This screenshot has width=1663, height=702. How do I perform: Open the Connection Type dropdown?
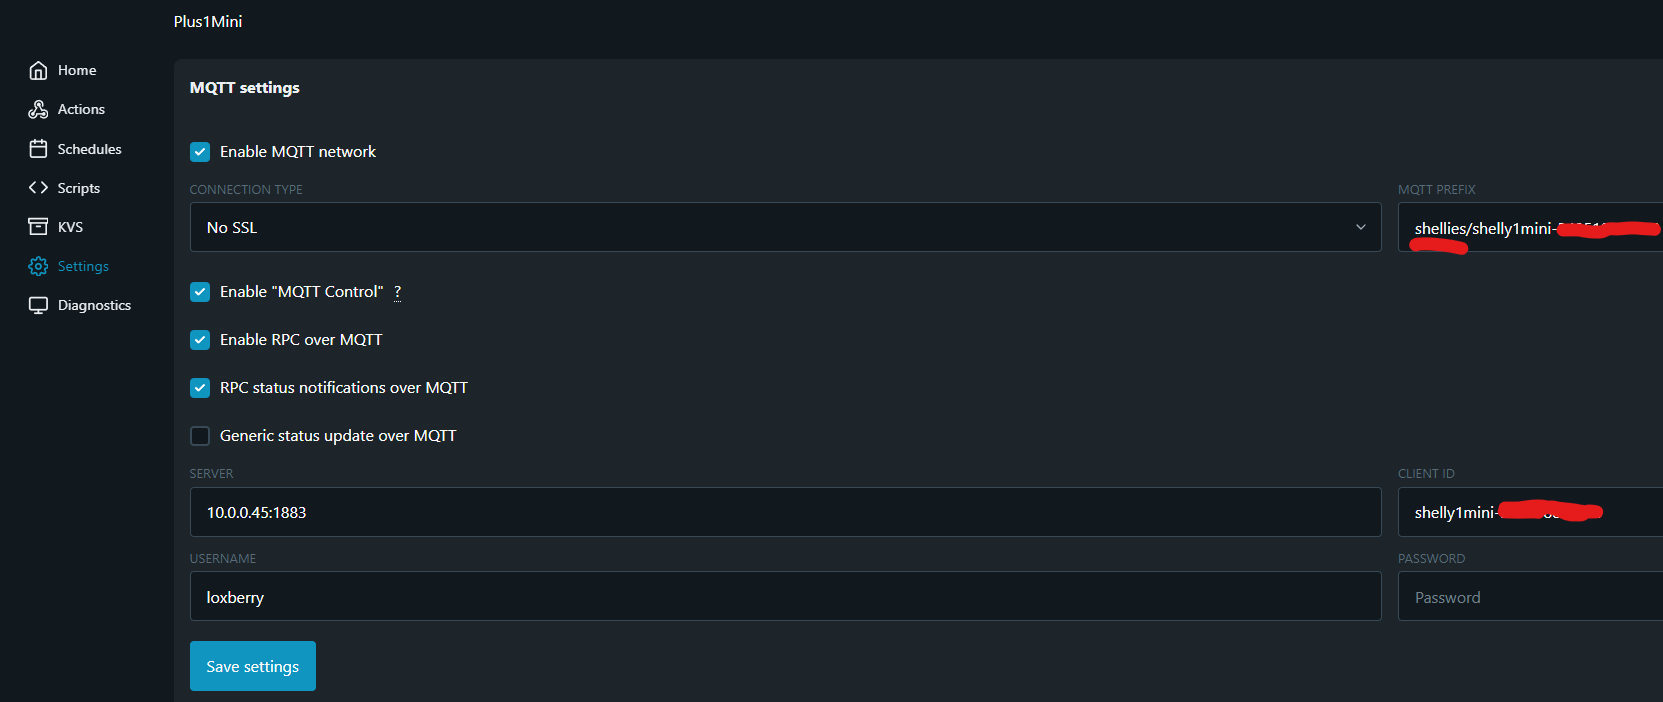pos(785,228)
